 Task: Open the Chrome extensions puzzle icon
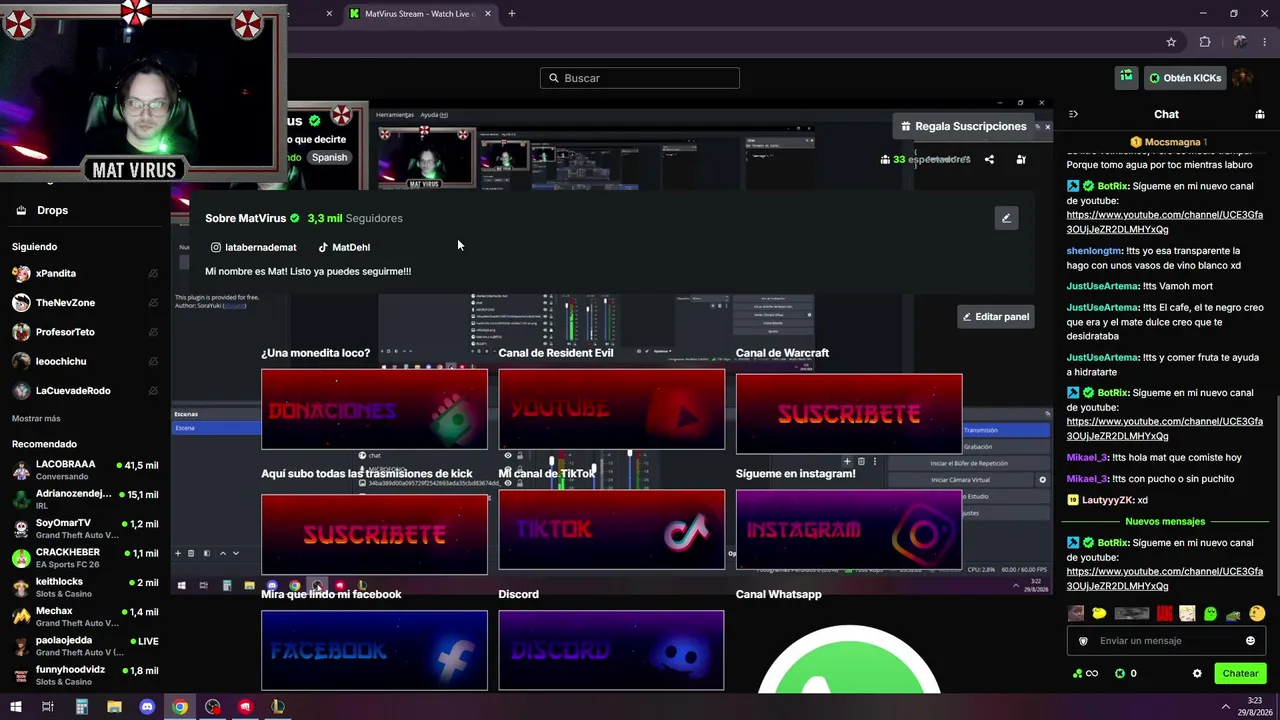(1205, 42)
